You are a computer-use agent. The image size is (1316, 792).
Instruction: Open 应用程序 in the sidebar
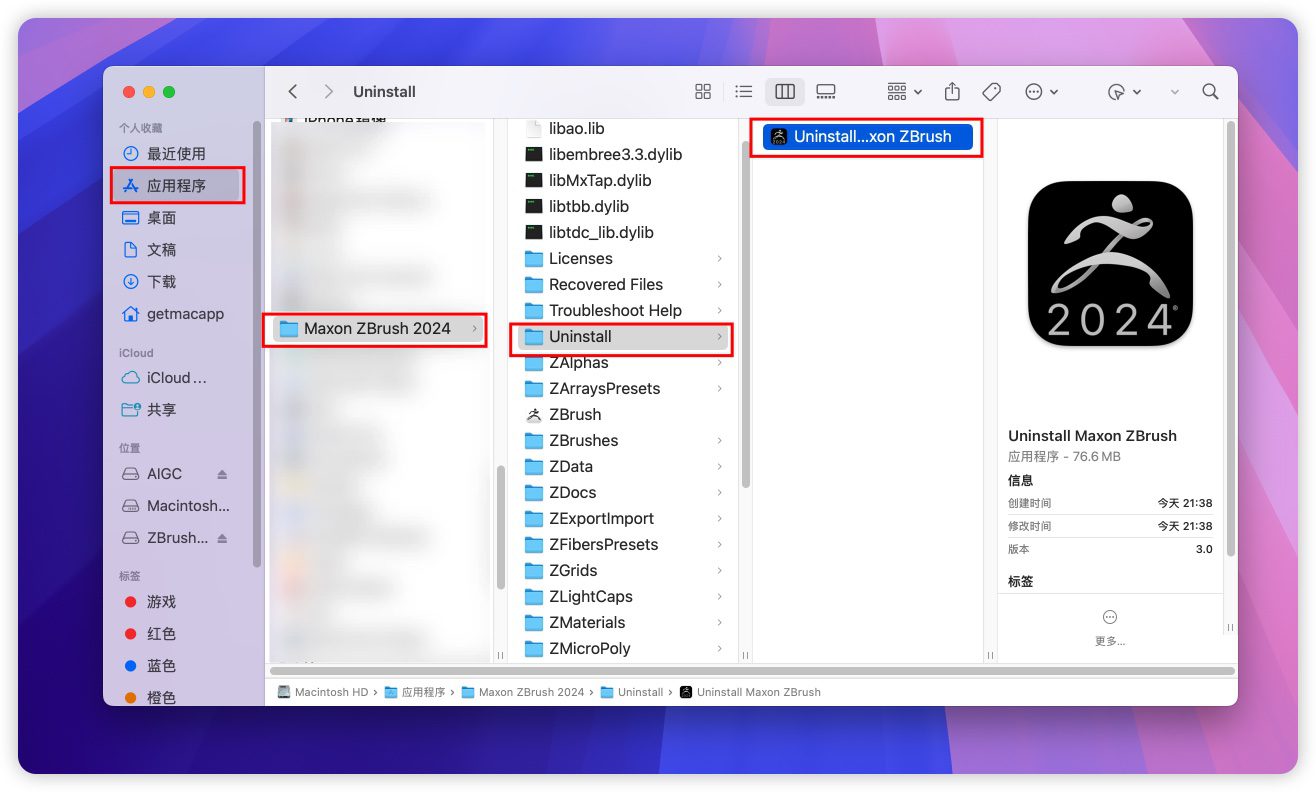point(176,186)
